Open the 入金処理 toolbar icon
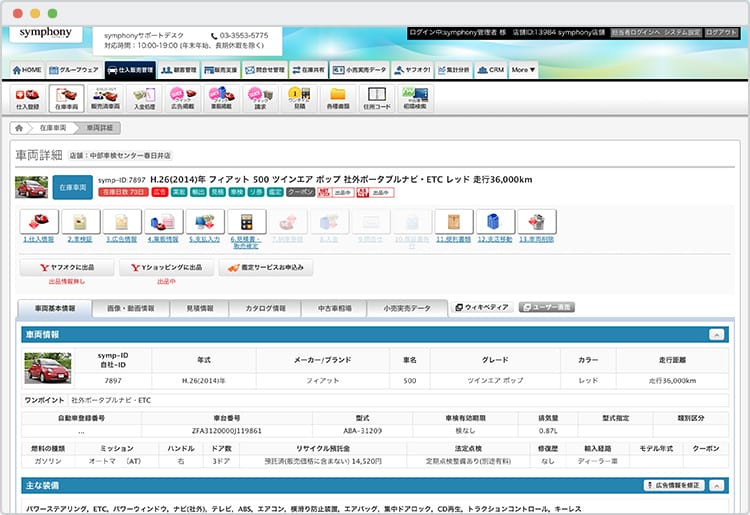 point(144,97)
